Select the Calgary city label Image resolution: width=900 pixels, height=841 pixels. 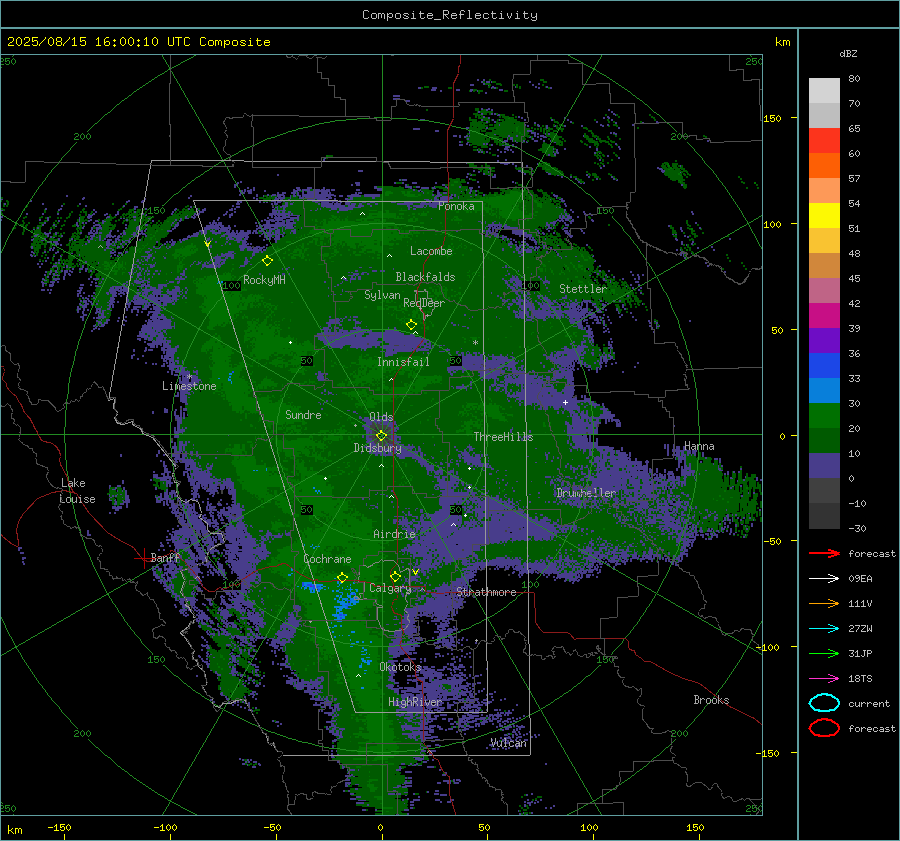[x=390, y=588]
